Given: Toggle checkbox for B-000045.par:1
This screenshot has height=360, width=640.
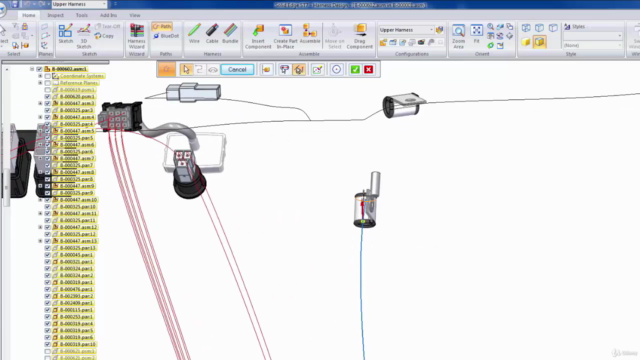Looking at the screenshot, I should (x=48, y=255).
